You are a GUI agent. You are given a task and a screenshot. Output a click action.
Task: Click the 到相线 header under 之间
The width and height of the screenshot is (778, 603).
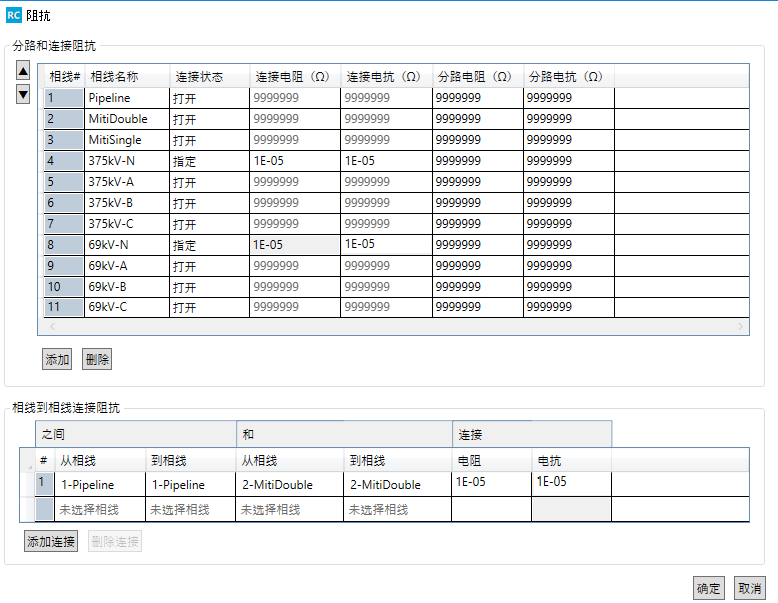[191, 461]
